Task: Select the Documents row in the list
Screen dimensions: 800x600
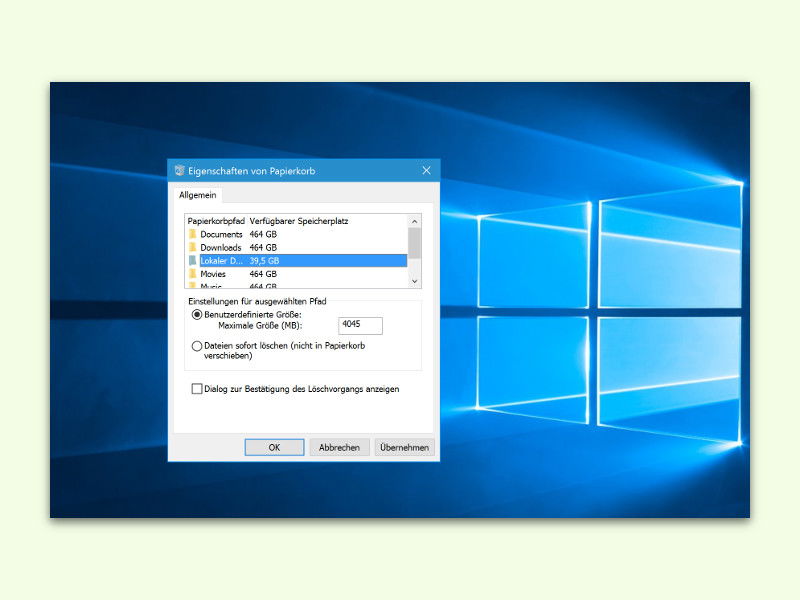Action: click(x=297, y=234)
